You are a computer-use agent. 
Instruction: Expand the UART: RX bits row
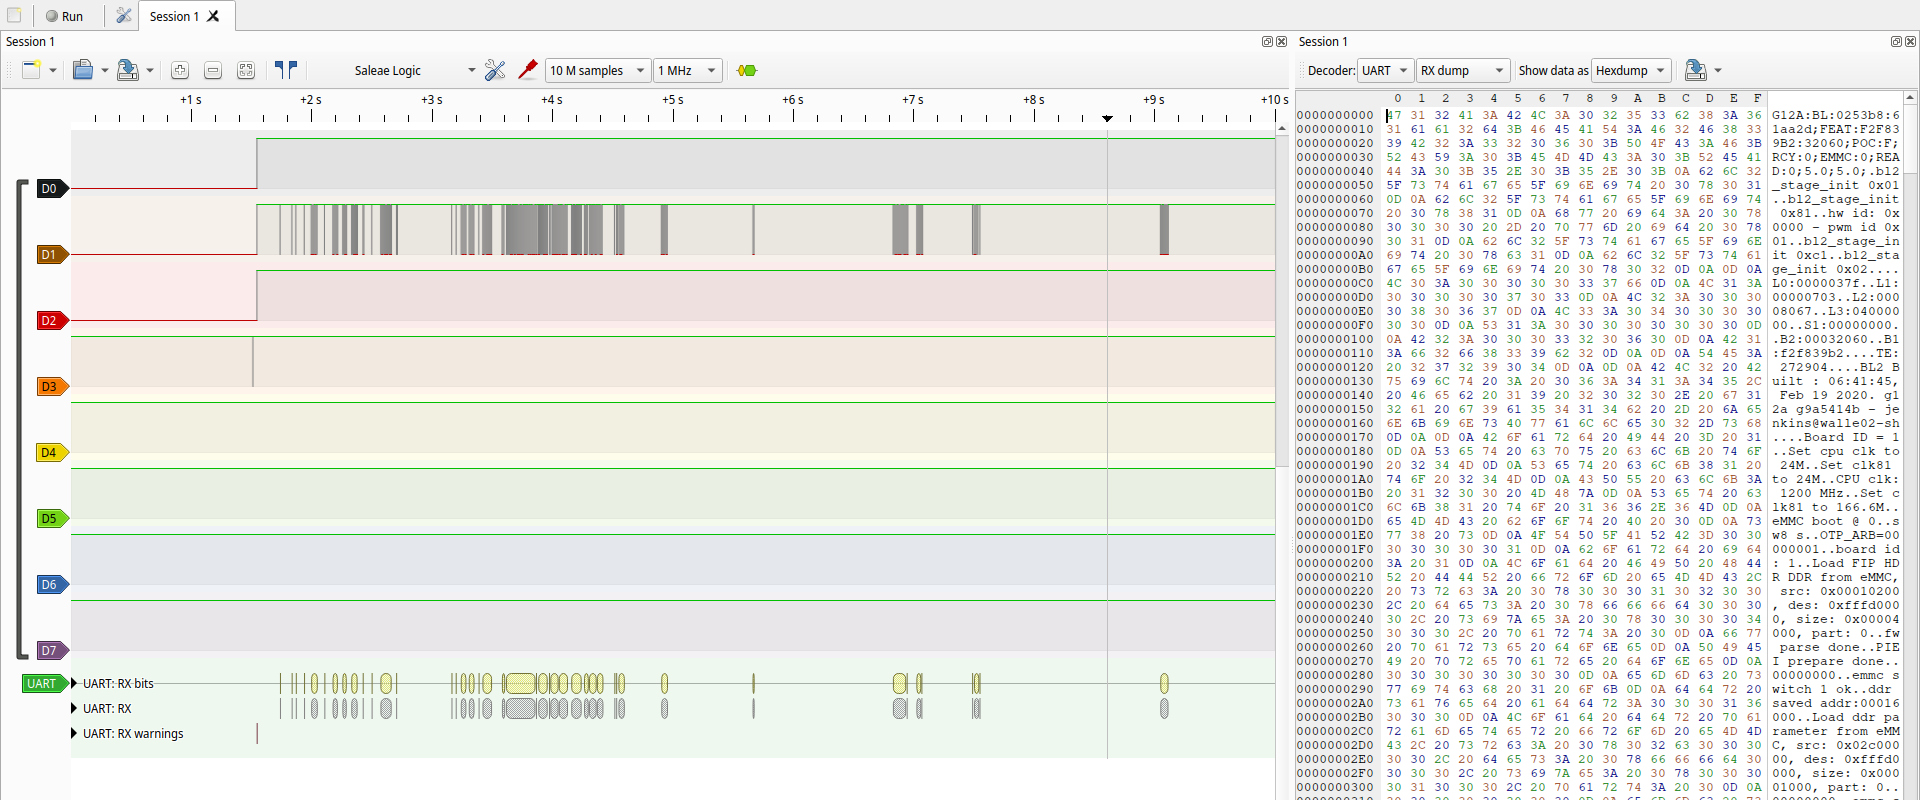[74, 683]
